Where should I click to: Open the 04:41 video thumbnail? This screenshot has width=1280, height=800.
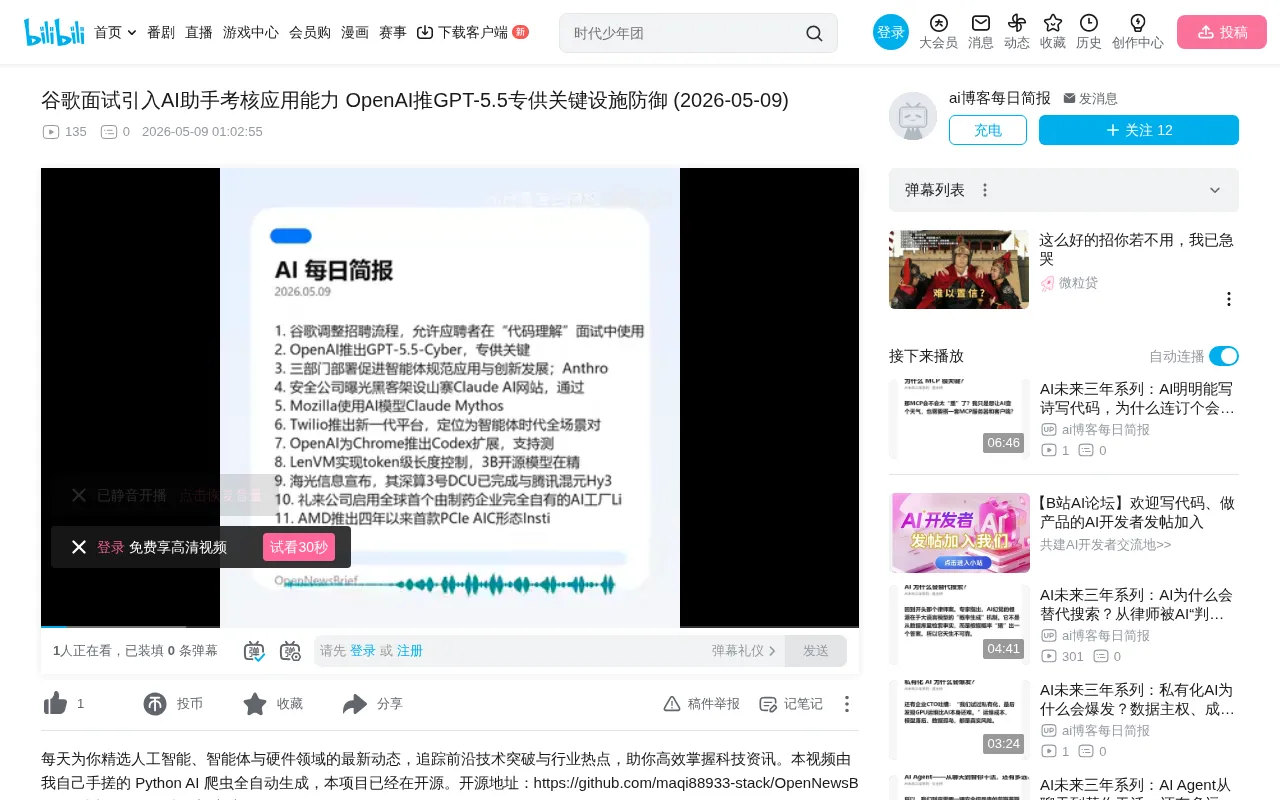click(959, 625)
